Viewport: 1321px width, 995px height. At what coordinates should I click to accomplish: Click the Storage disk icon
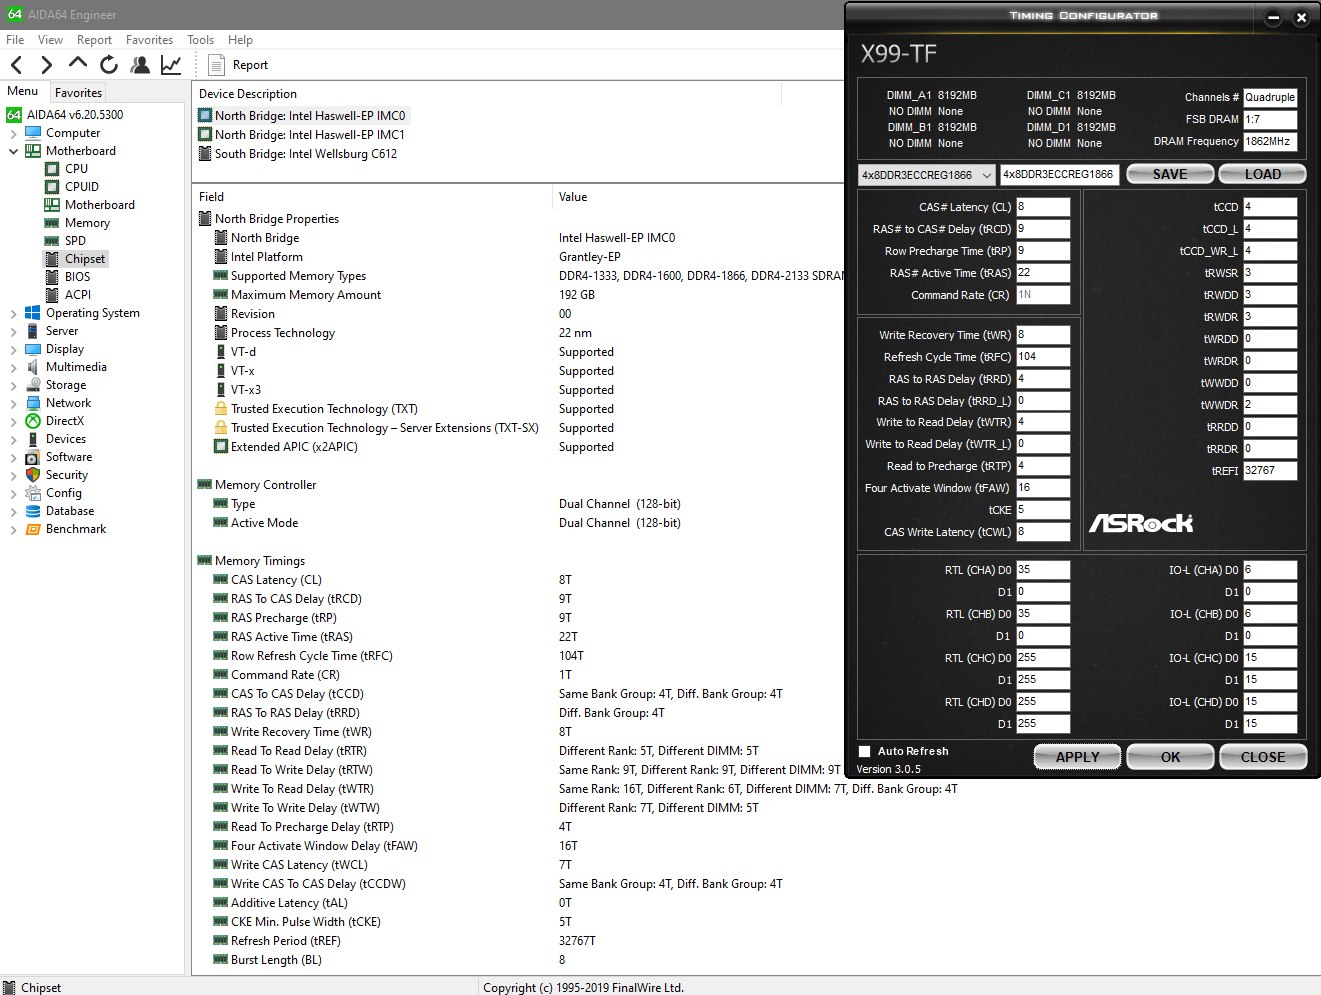point(33,385)
